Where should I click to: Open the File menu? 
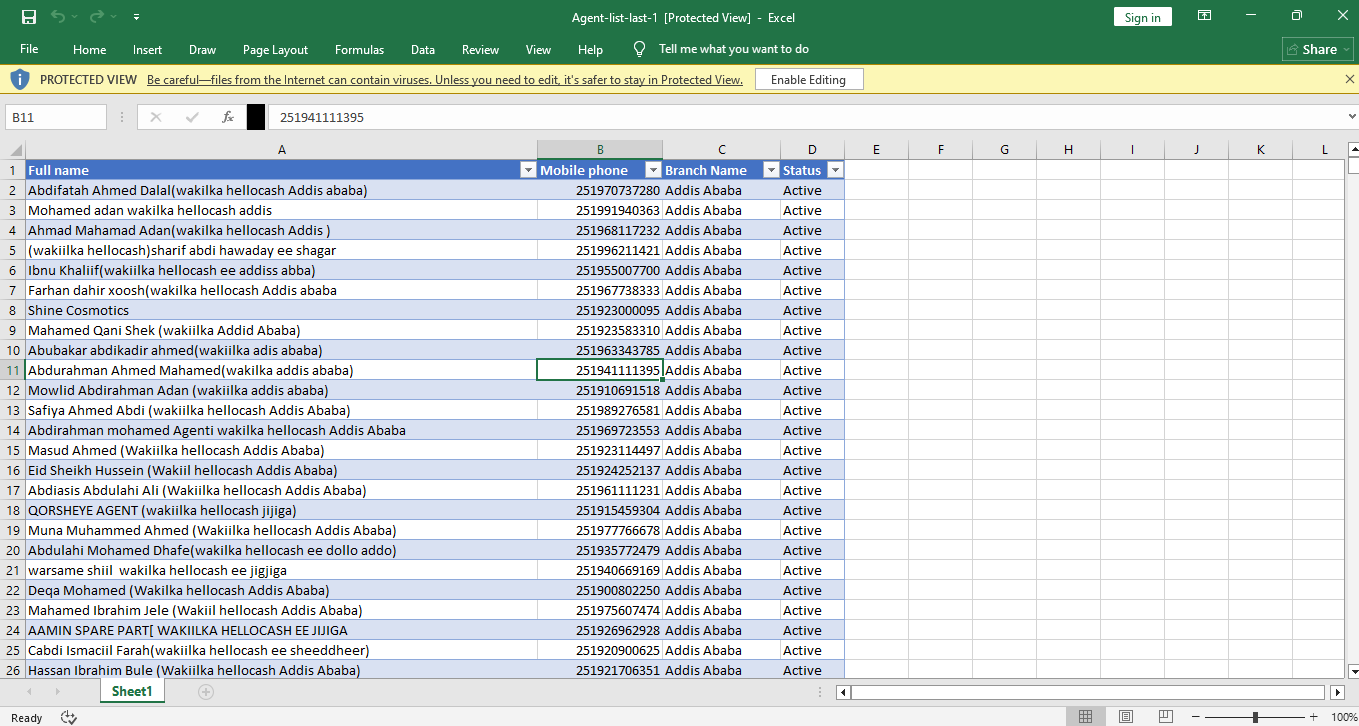point(29,49)
